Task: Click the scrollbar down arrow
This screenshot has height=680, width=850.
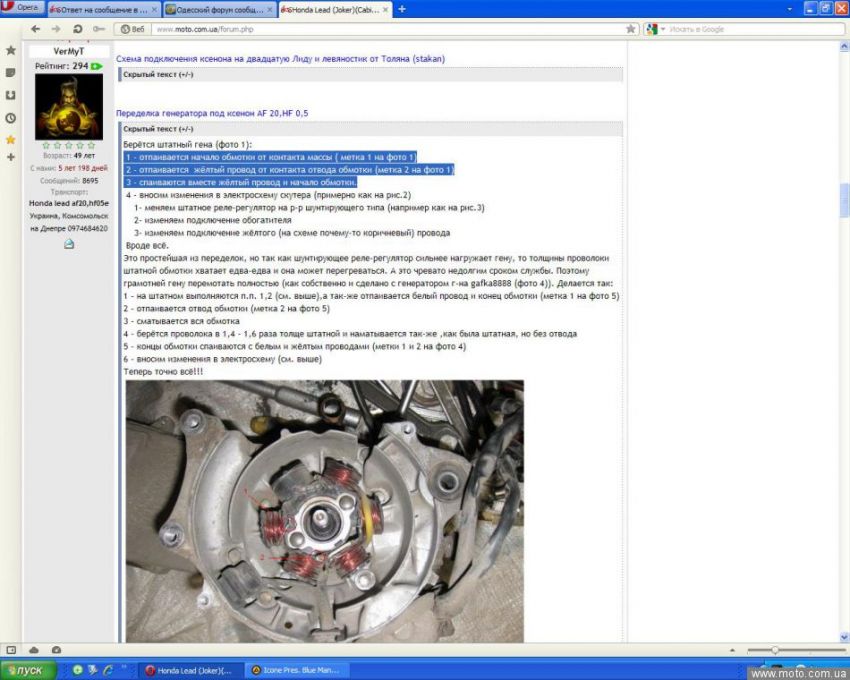Action: [844, 638]
